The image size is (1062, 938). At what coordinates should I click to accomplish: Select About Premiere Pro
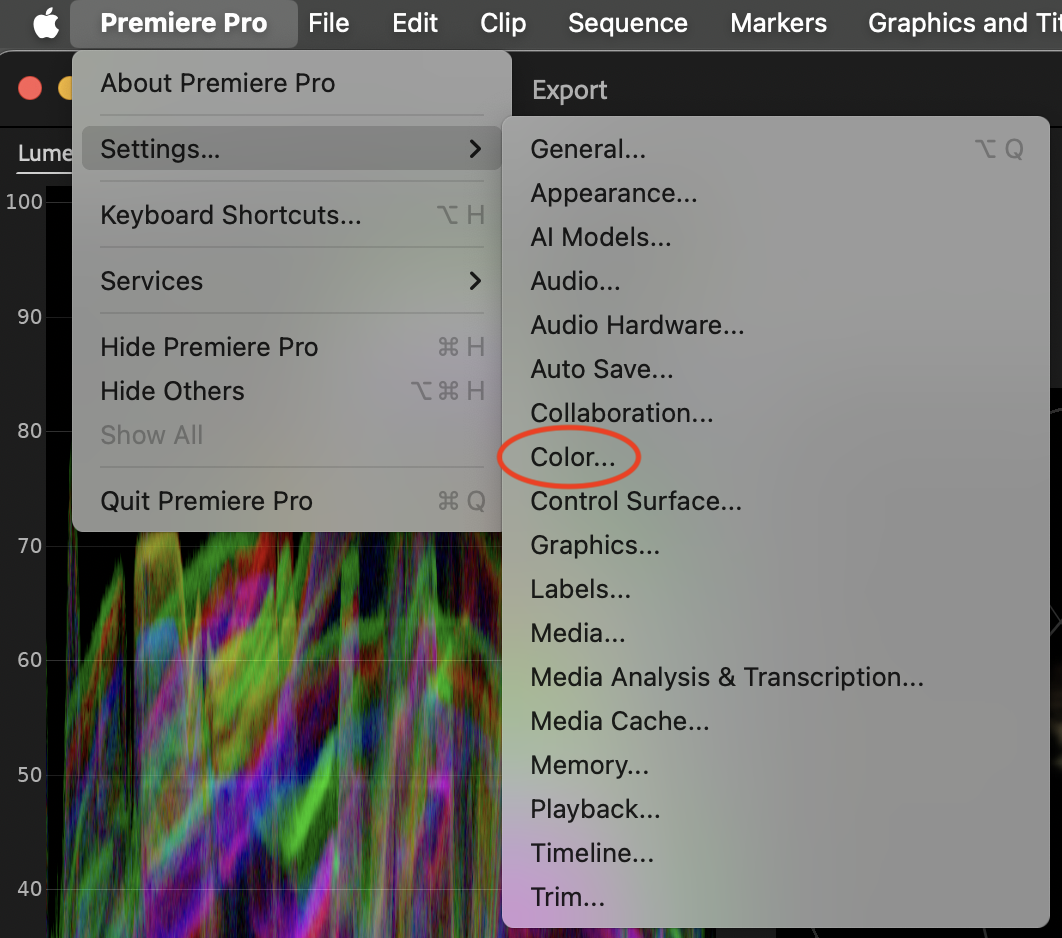click(218, 83)
